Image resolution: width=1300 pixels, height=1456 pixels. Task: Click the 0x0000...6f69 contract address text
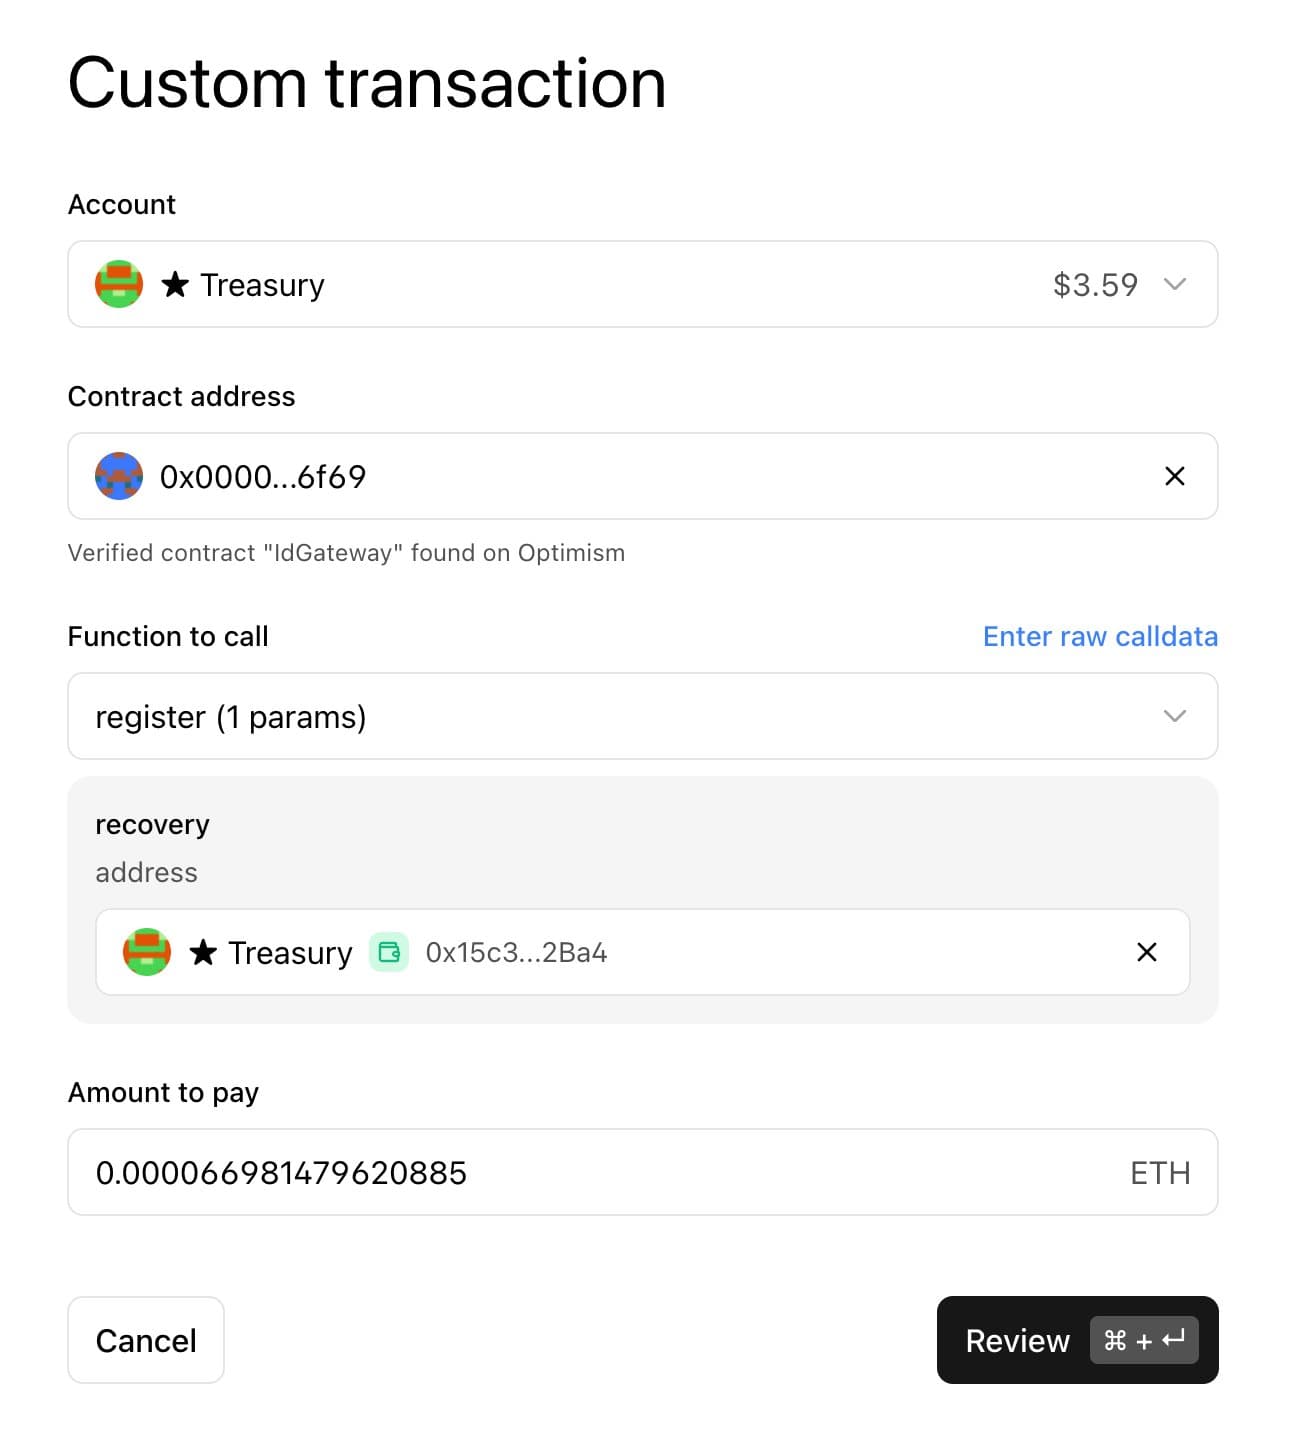pos(263,477)
